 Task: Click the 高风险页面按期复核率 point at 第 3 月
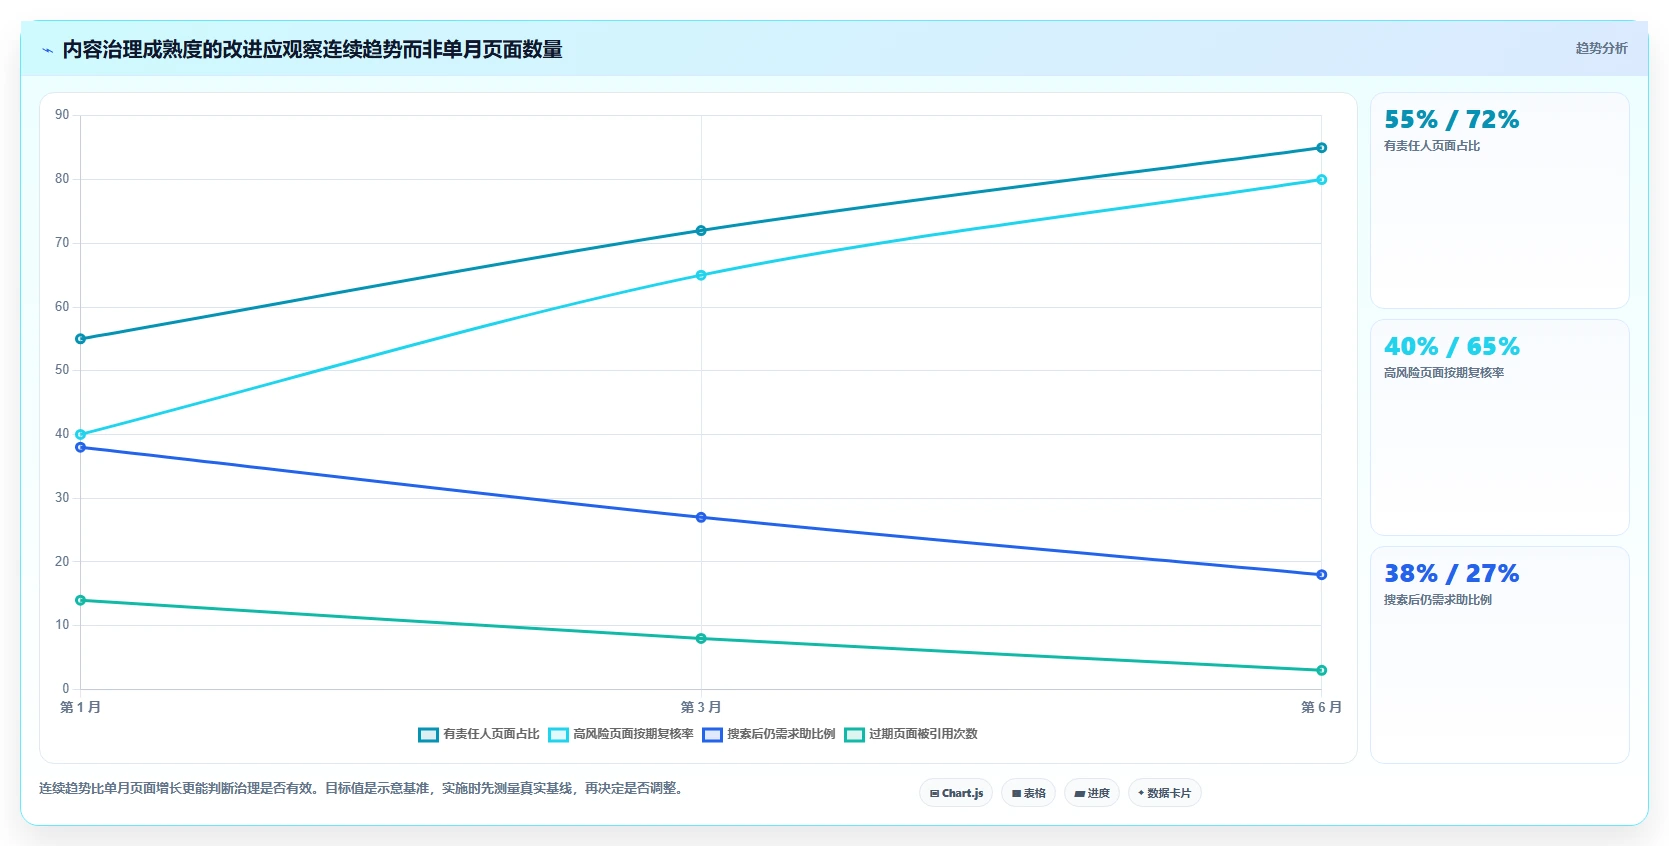701,275
